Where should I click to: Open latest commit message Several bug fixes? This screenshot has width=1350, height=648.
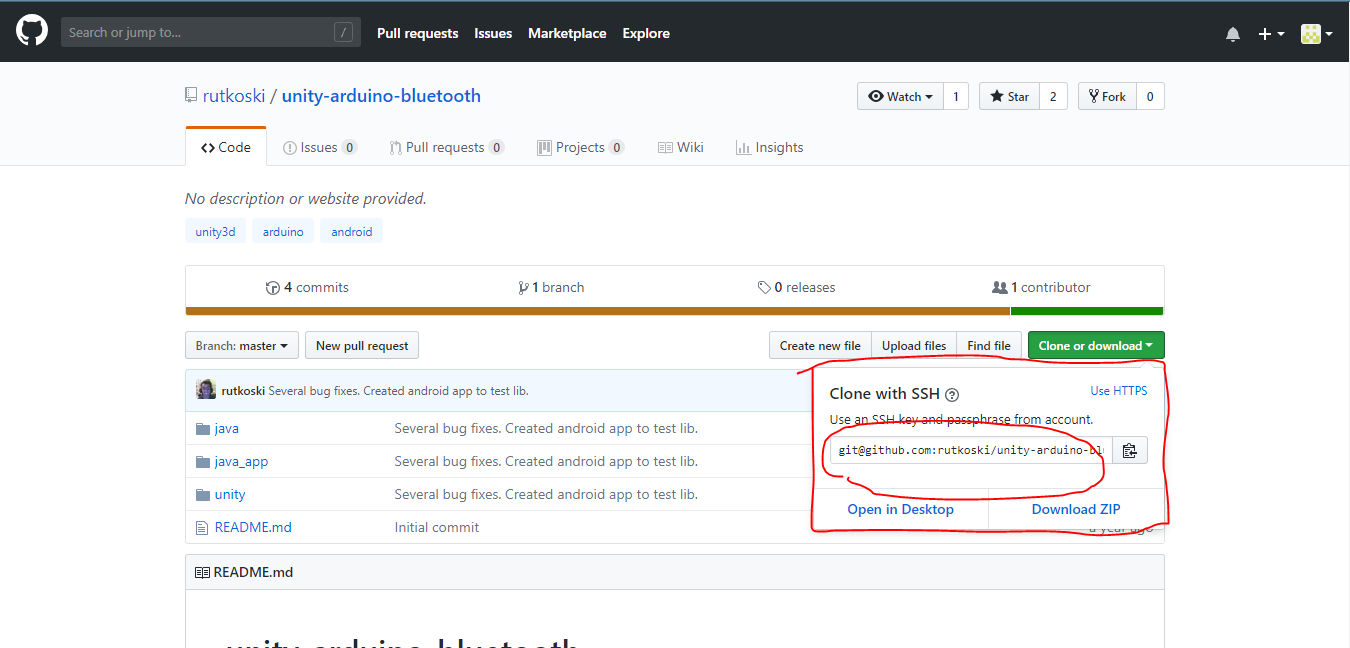point(398,391)
